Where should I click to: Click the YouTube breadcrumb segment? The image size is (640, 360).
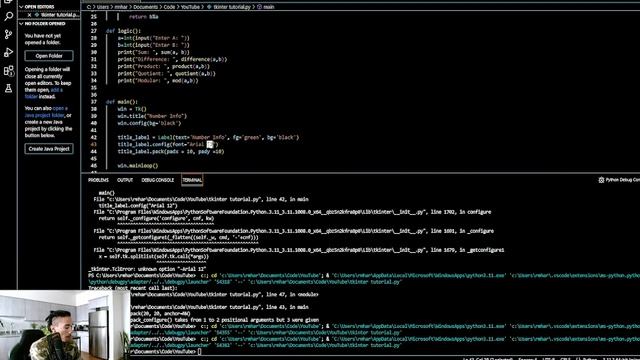191,7
